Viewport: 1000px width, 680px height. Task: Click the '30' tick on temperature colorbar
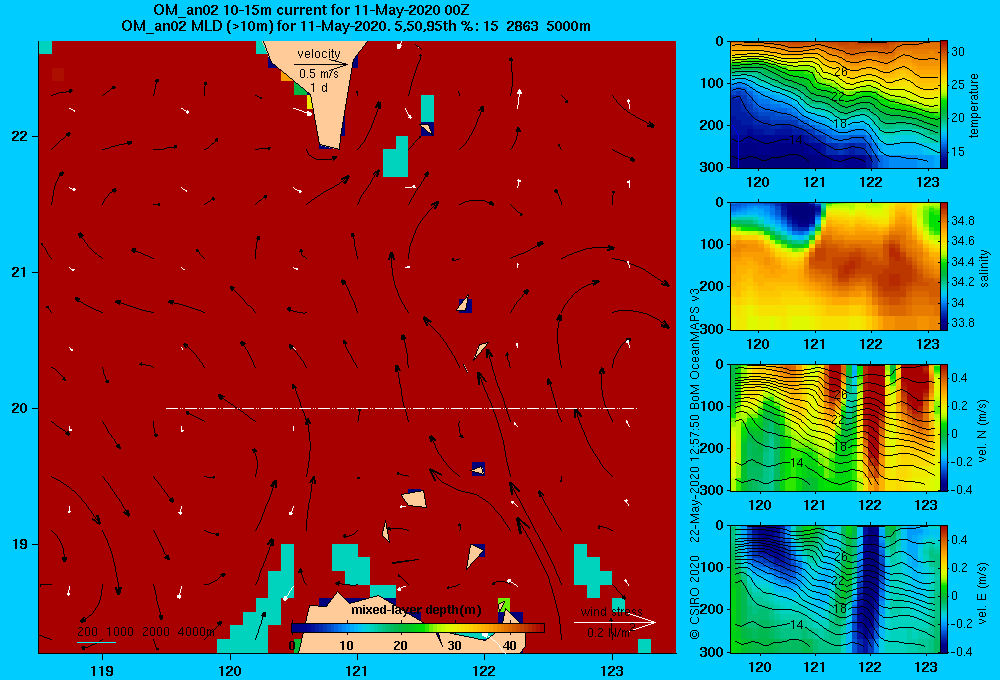tap(958, 52)
